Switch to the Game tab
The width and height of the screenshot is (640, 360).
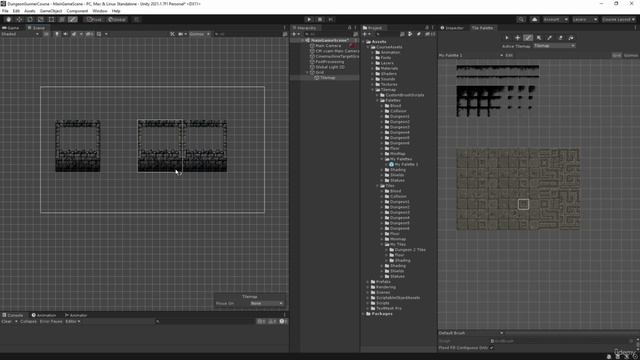click(x=11, y=28)
